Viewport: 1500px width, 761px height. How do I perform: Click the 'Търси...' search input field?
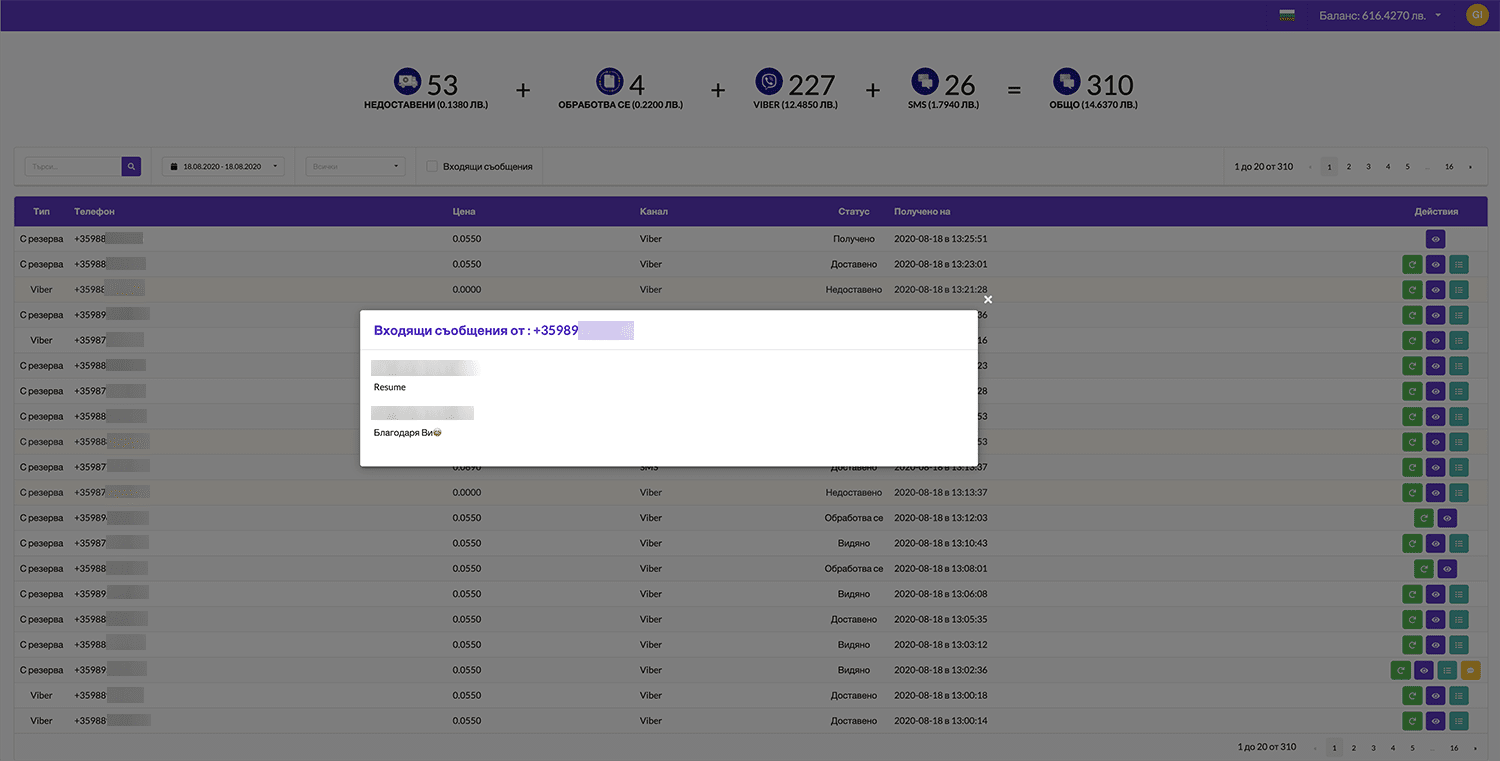tap(72, 167)
